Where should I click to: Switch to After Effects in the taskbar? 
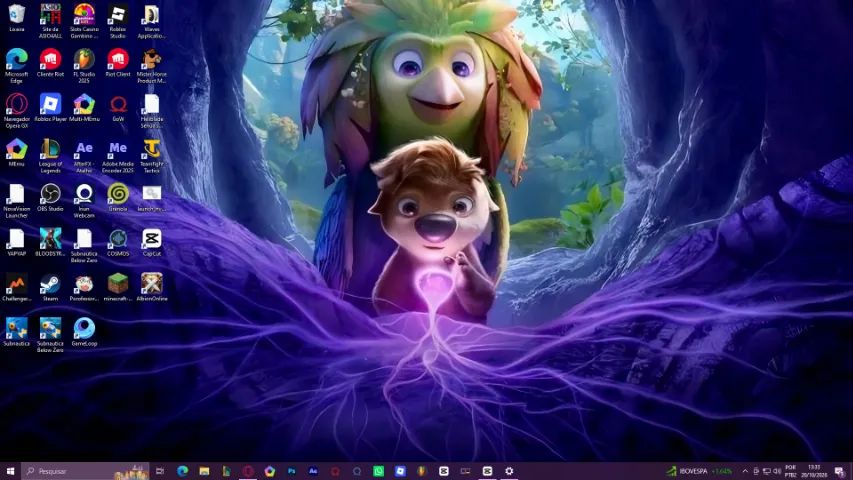tap(313, 471)
